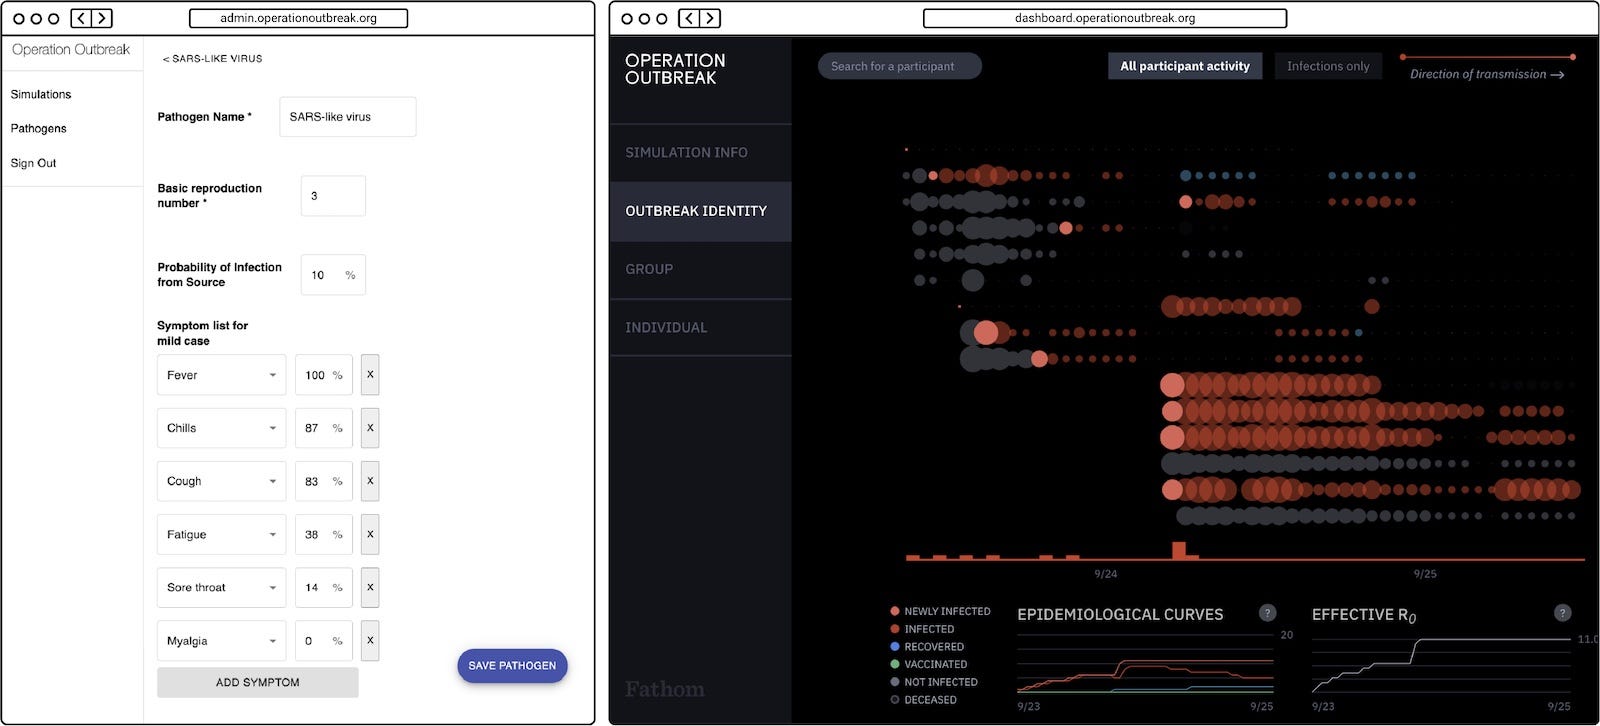Image resolution: width=1600 pixels, height=726 pixels.
Task: Open Pathogens in admin sidebar
Action: point(39,128)
